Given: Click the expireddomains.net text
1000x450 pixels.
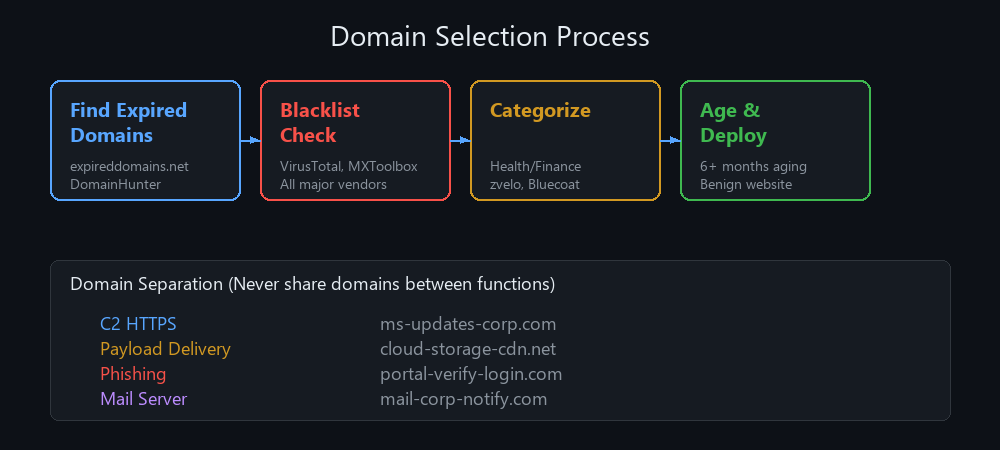Looking at the screenshot, I should (129, 166).
